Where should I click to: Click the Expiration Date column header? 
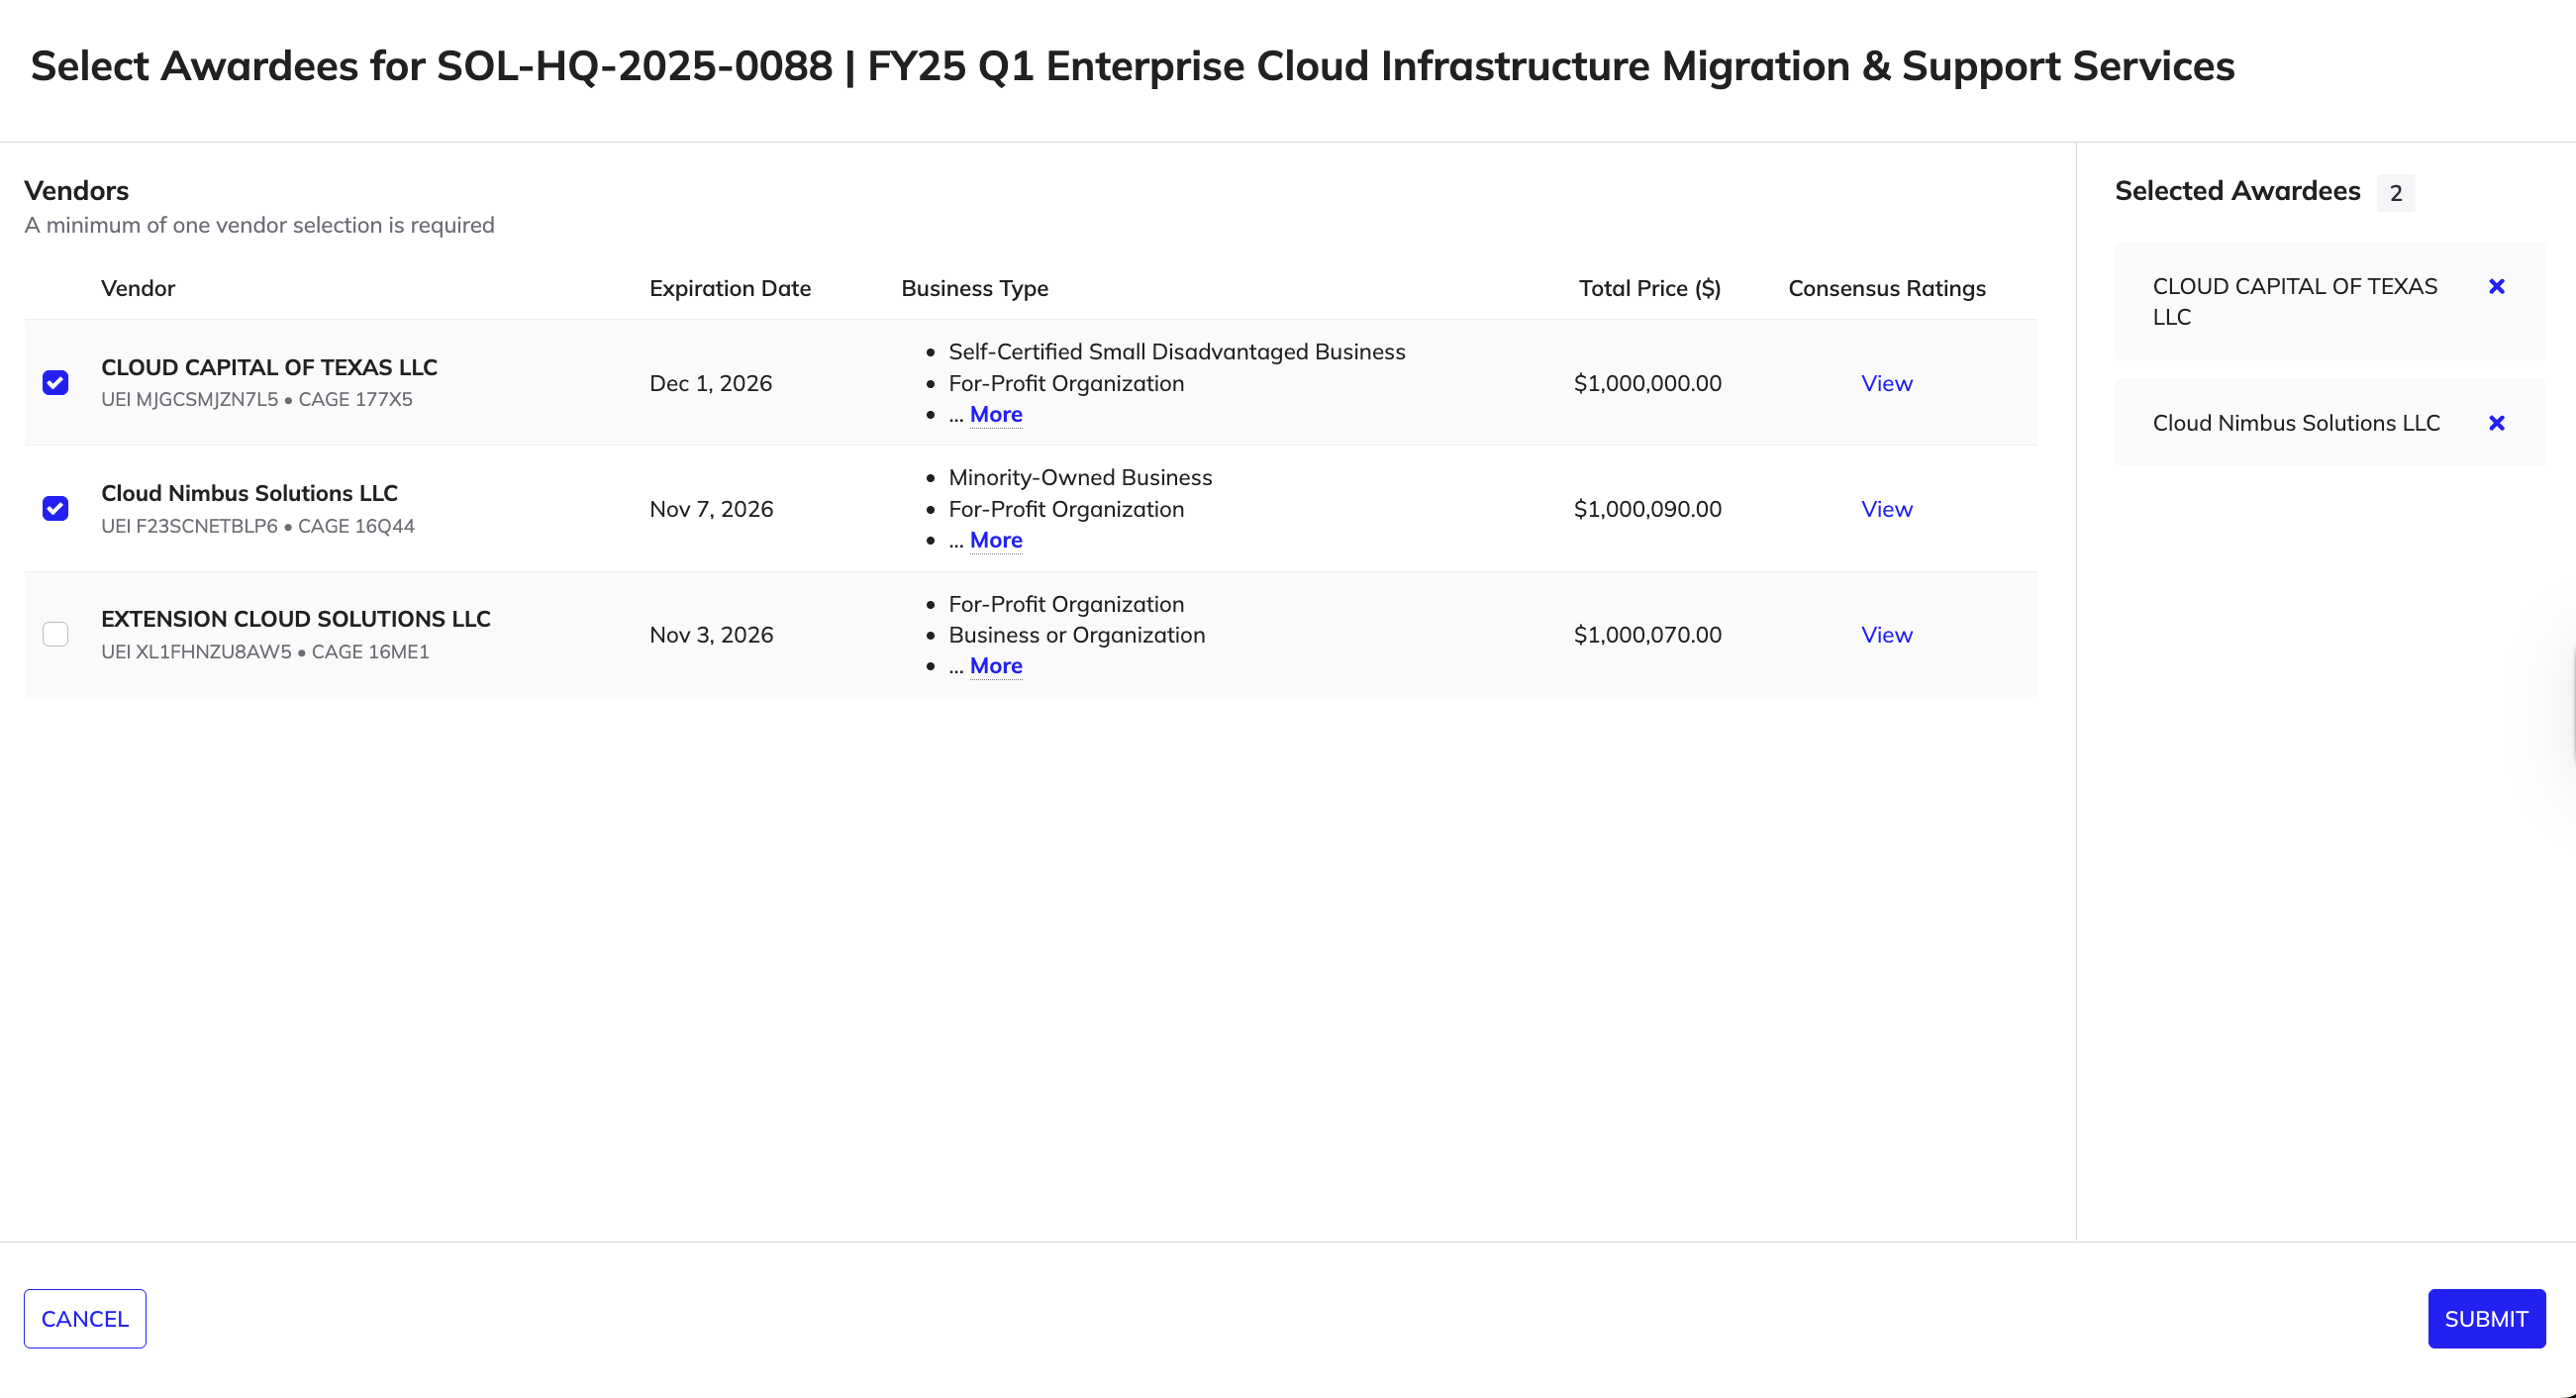[x=730, y=288]
